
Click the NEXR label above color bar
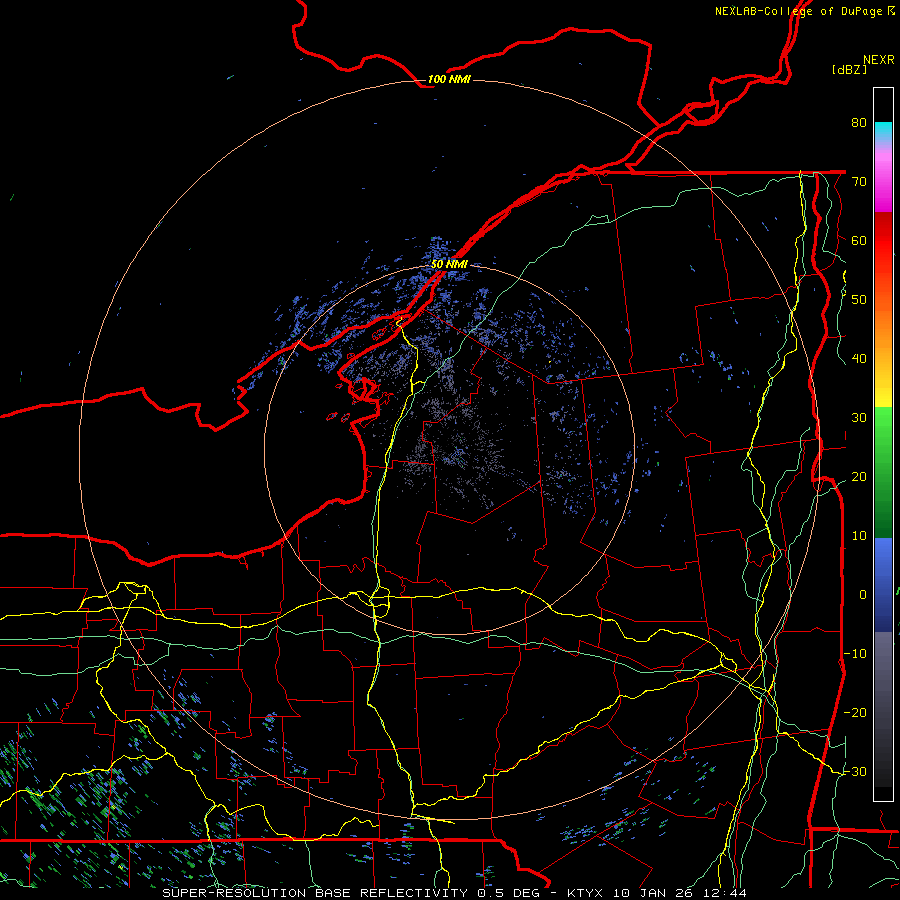click(x=879, y=60)
